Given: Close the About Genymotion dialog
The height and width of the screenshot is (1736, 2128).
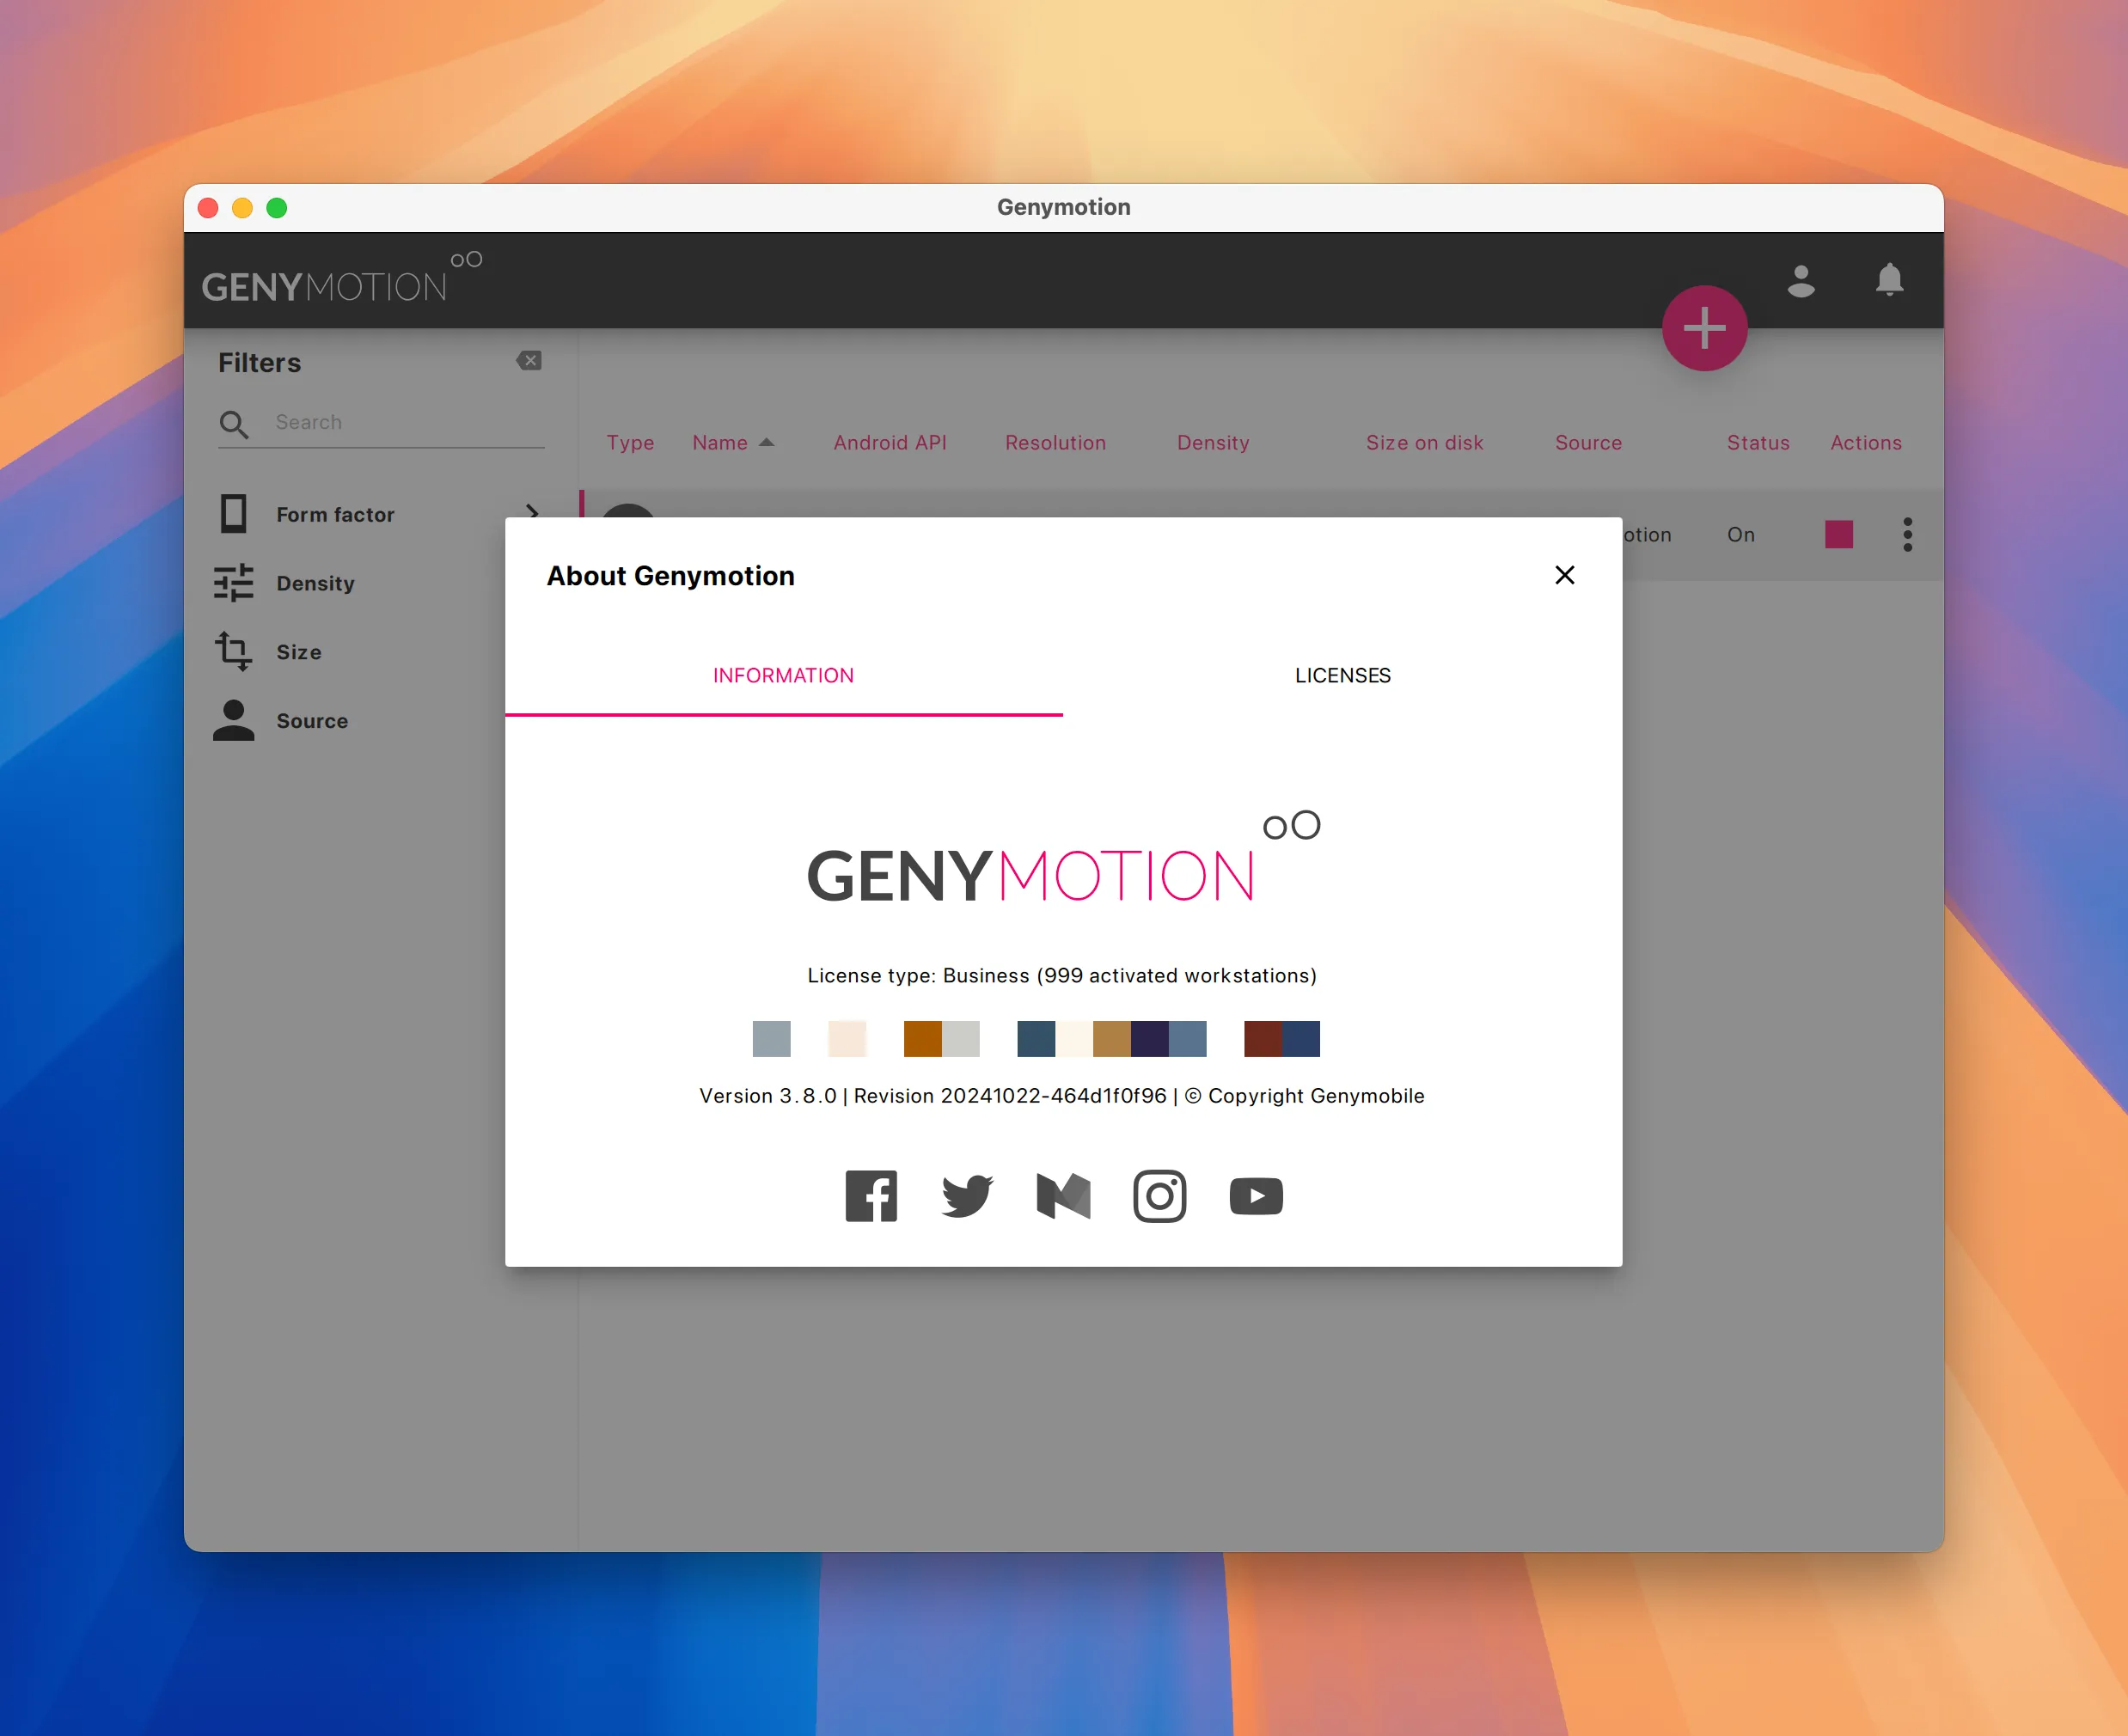Looking at the screenshot, I should (x=1564, y=575).
